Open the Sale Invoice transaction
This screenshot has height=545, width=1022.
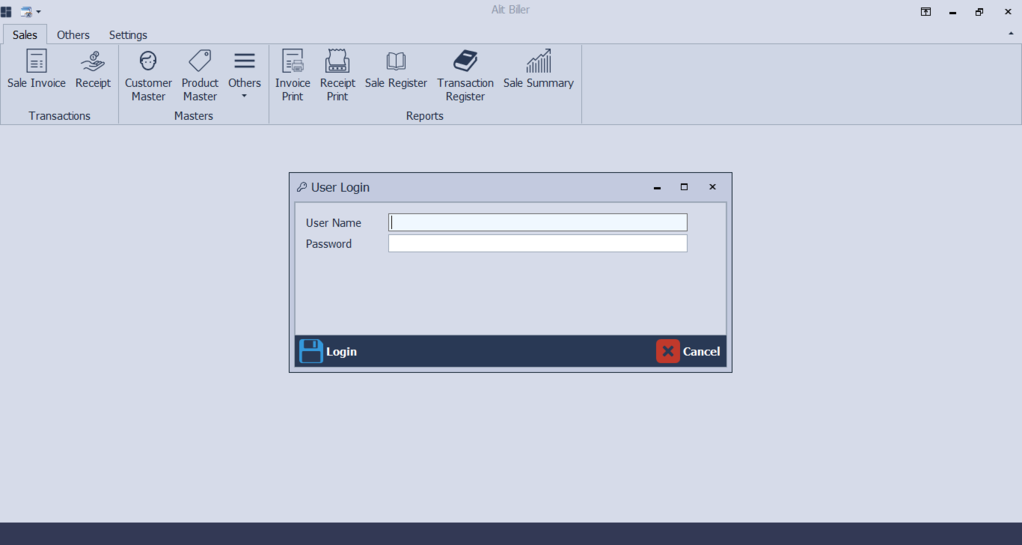[36, 69]
